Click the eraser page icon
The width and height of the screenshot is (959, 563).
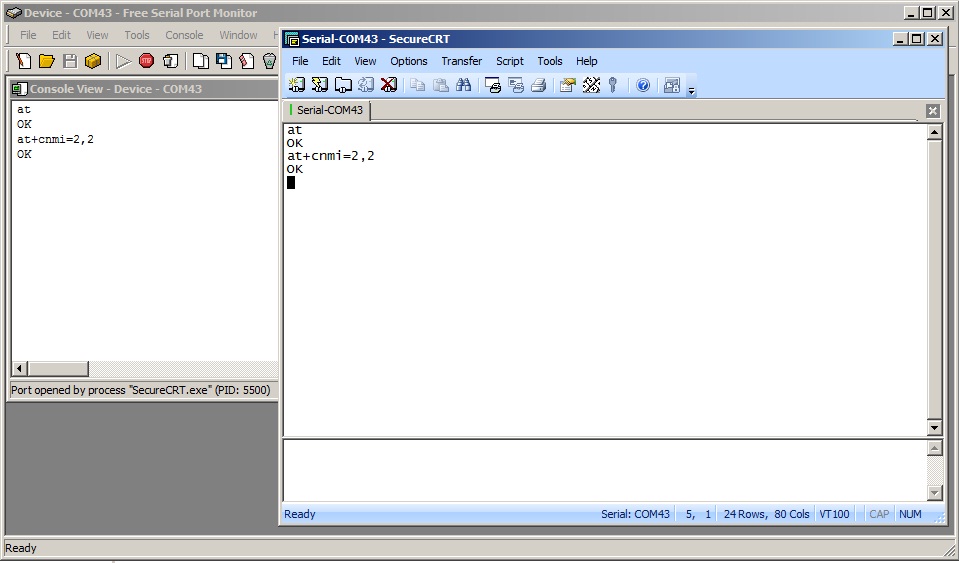tap(246, 61)
